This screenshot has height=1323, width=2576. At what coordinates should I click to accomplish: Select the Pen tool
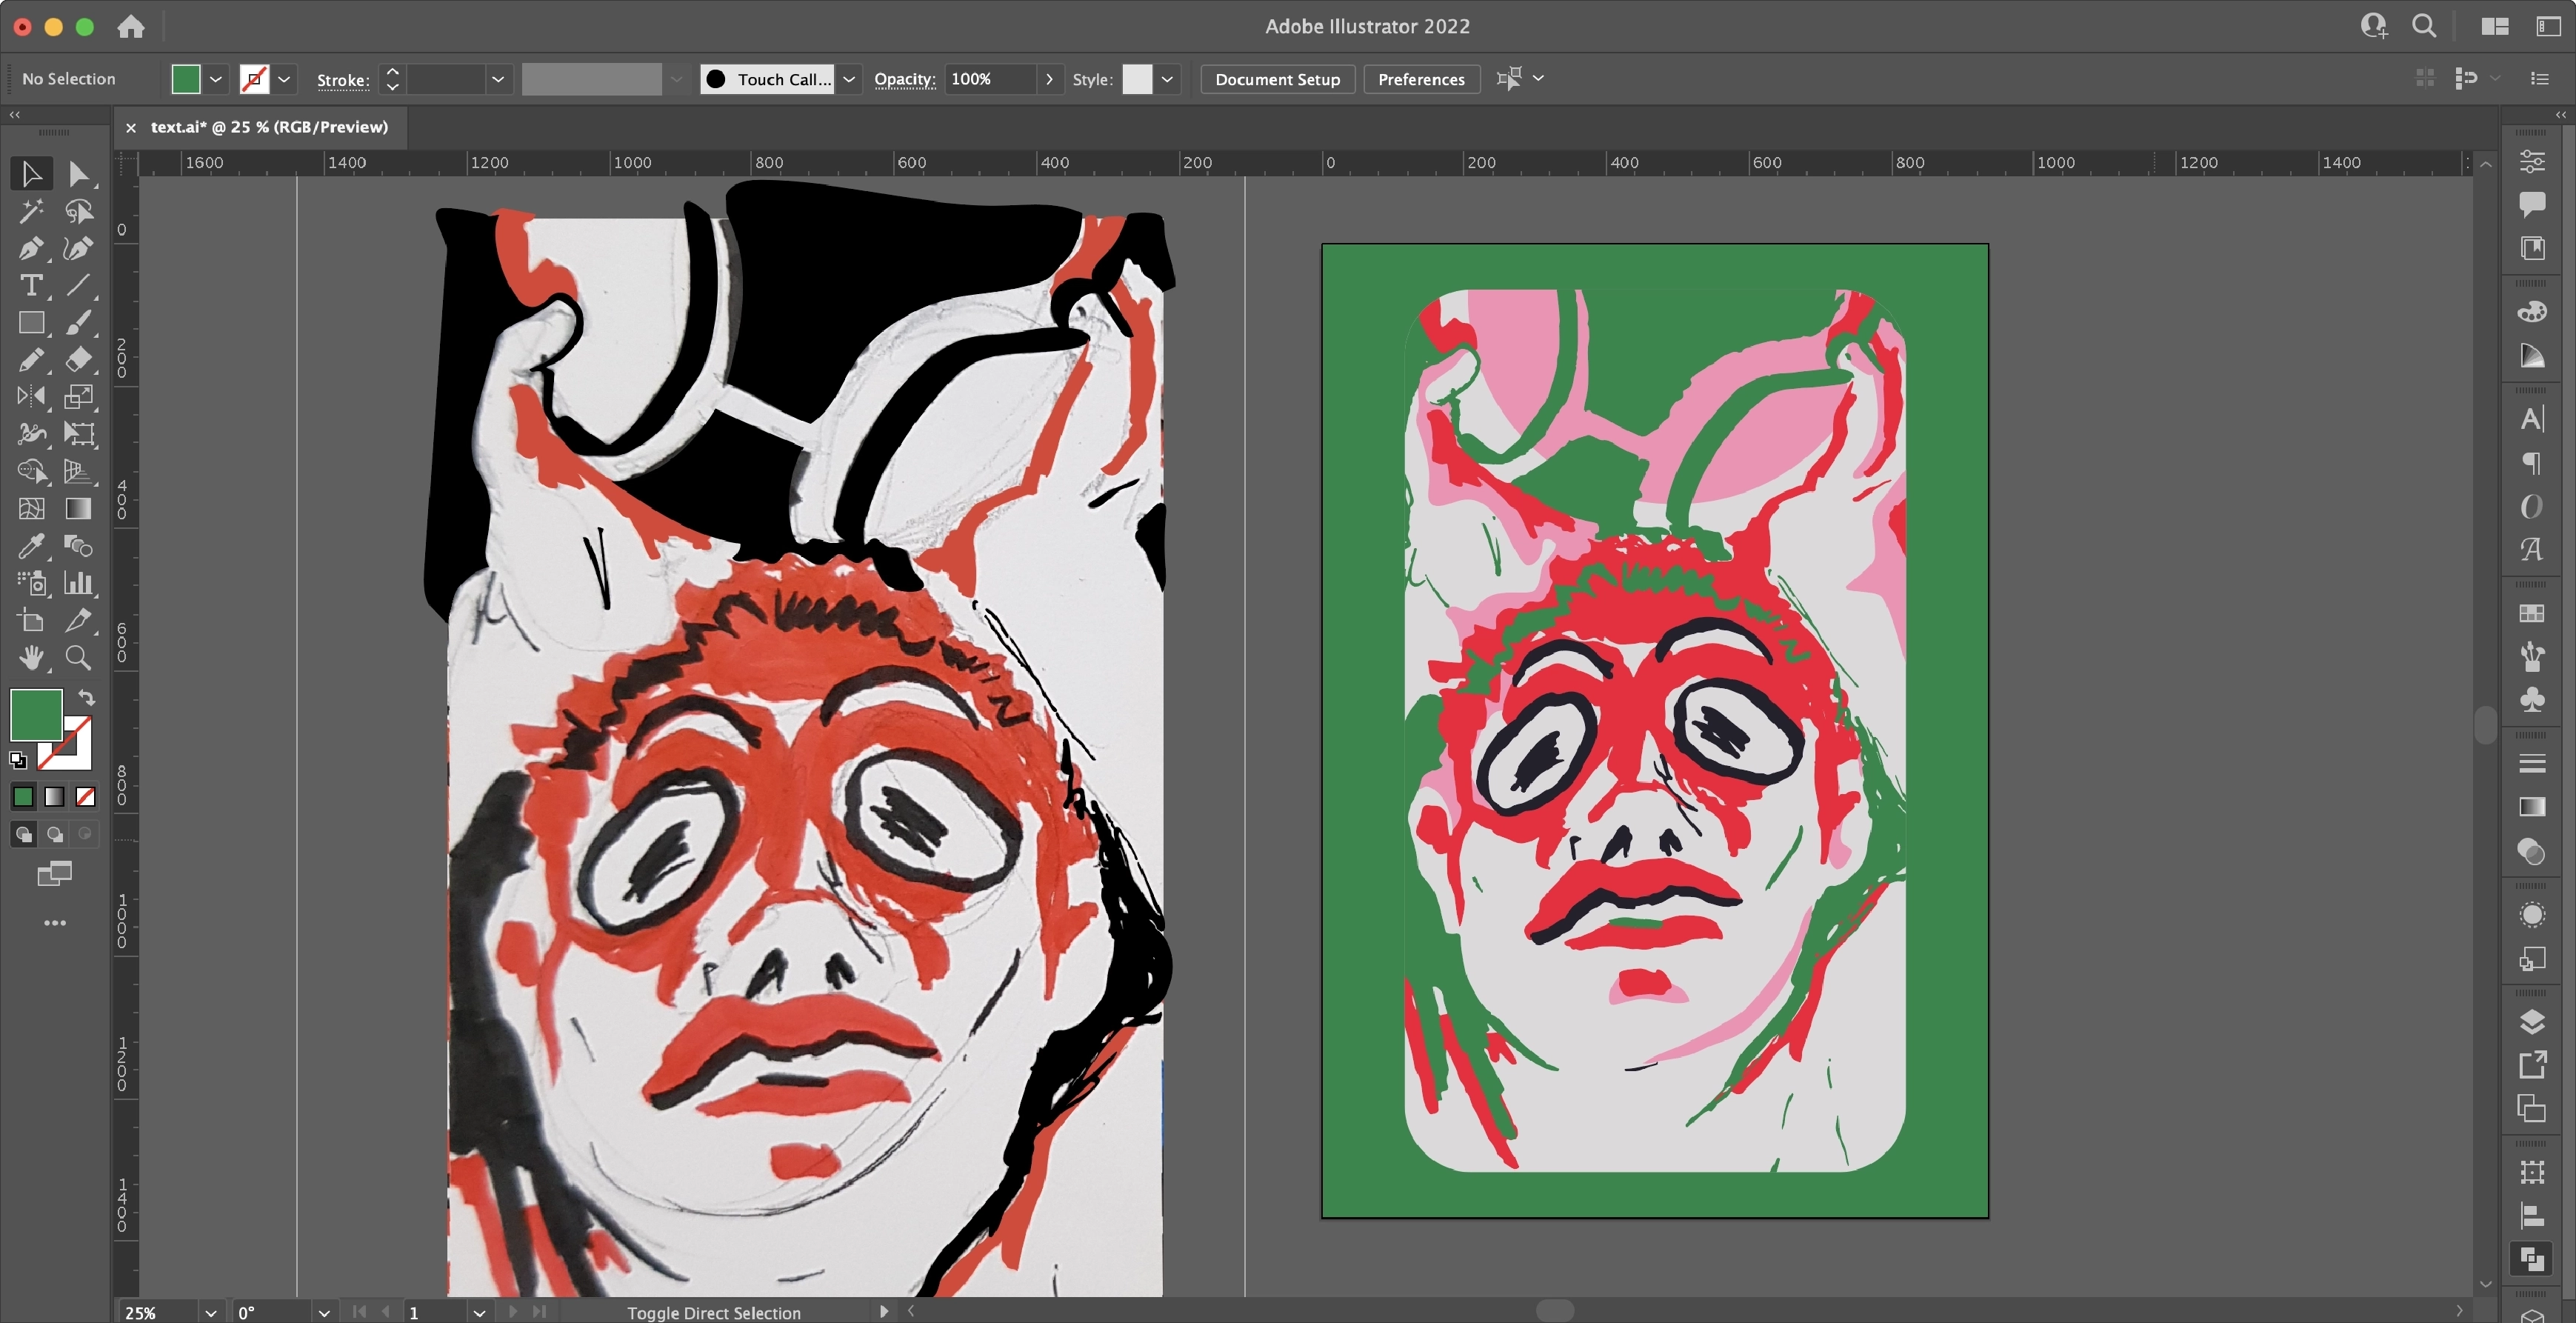click(31, 249)
